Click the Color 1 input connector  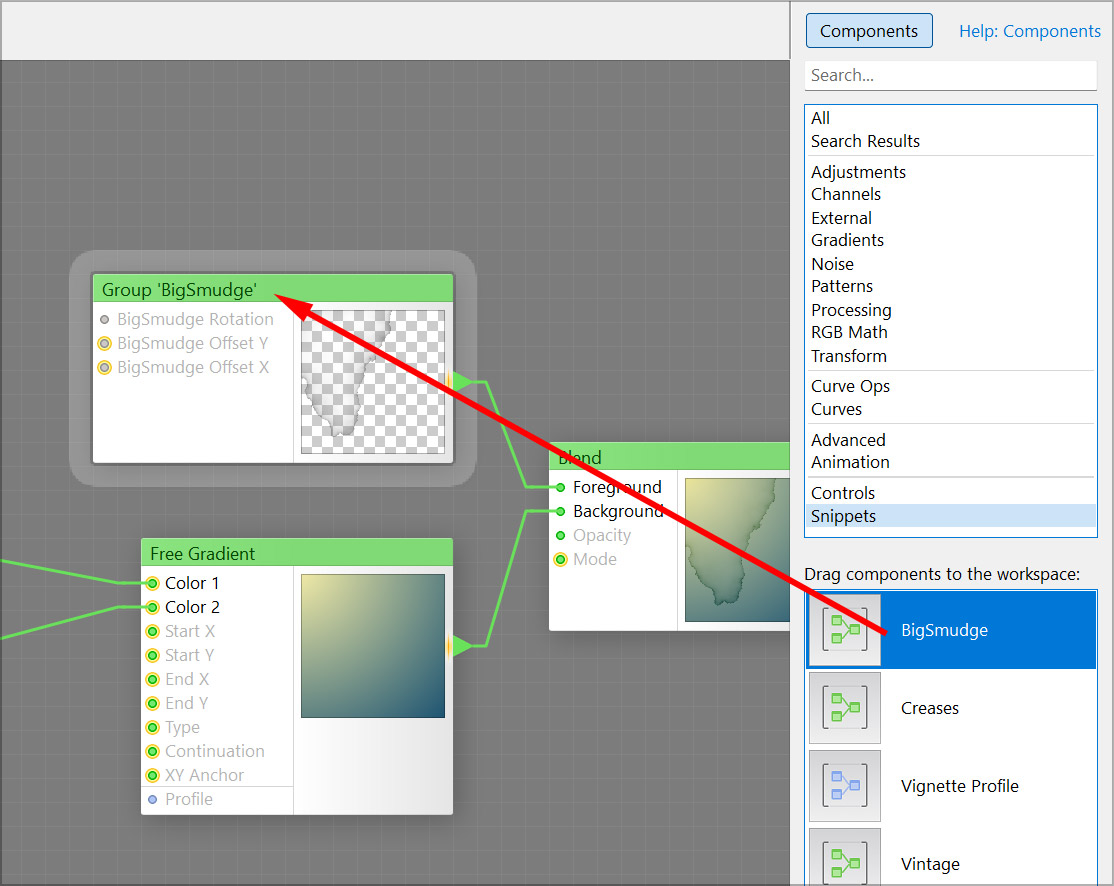pos(152,583)
